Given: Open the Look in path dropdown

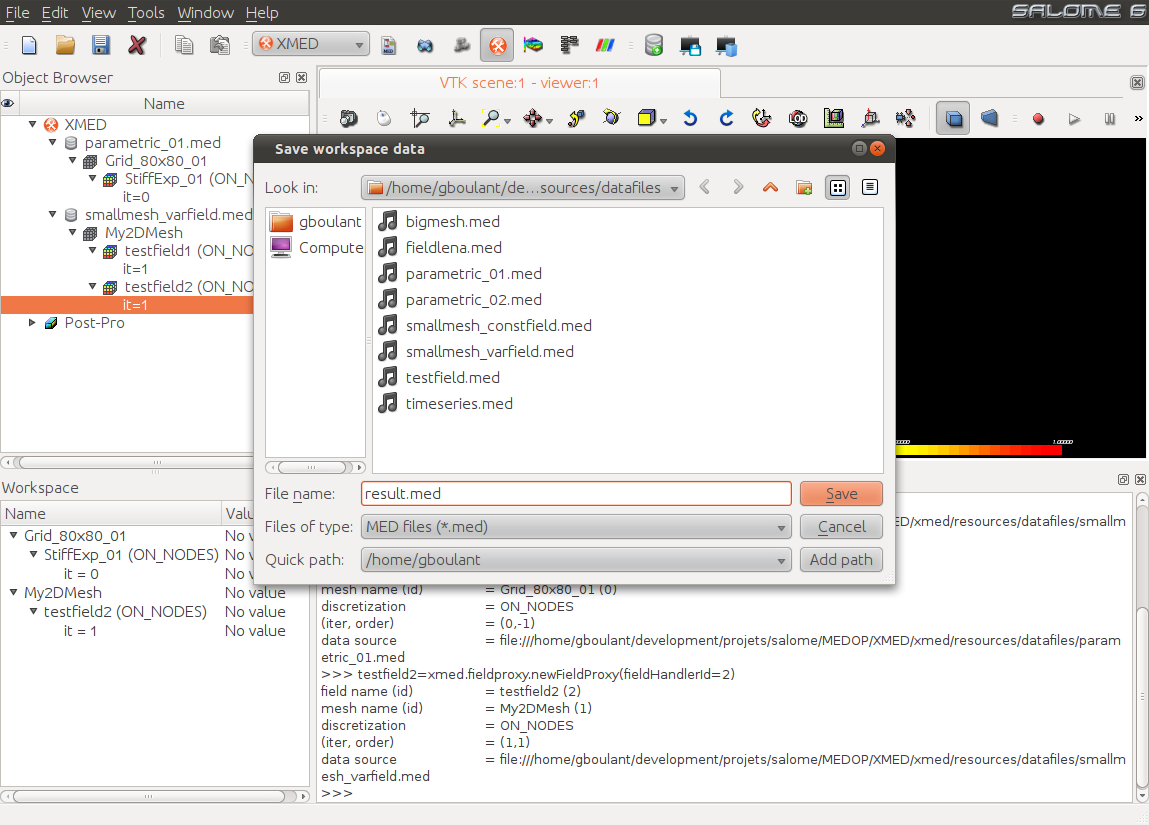Looking at the screenshot, I should [x=523, y=188].
